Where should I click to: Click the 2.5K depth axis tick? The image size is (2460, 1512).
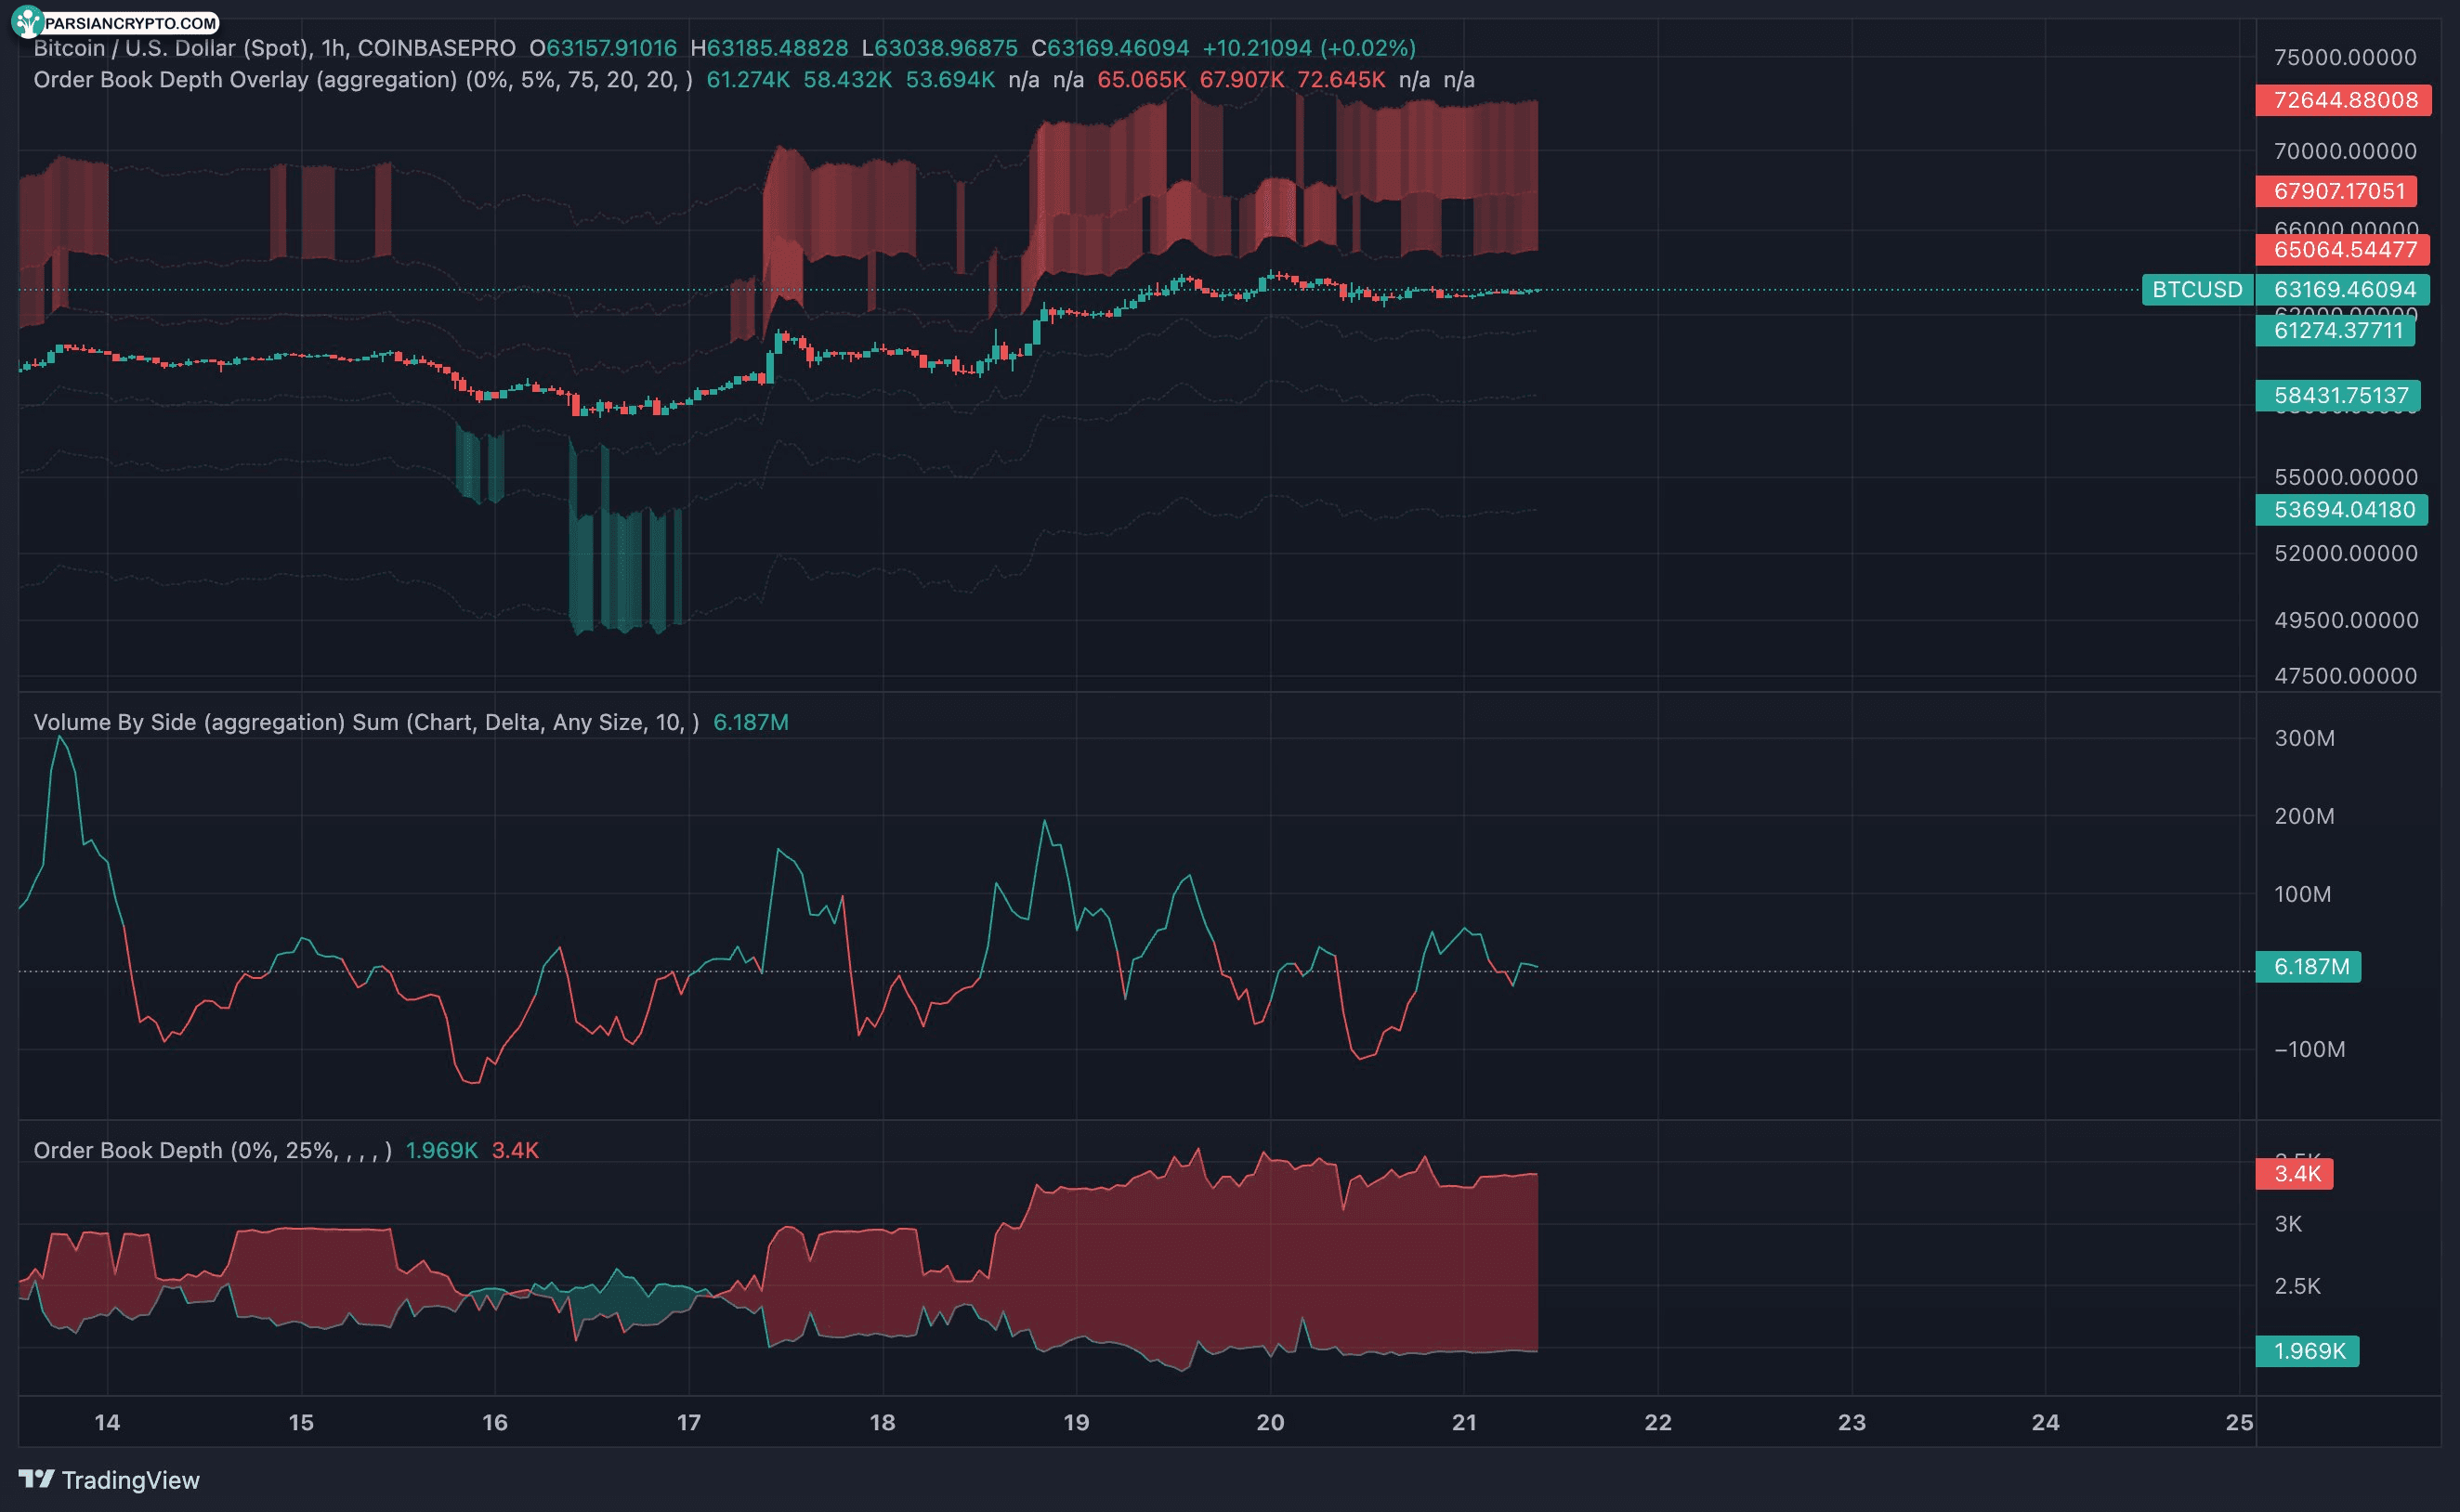(x=2297, y=1286)
